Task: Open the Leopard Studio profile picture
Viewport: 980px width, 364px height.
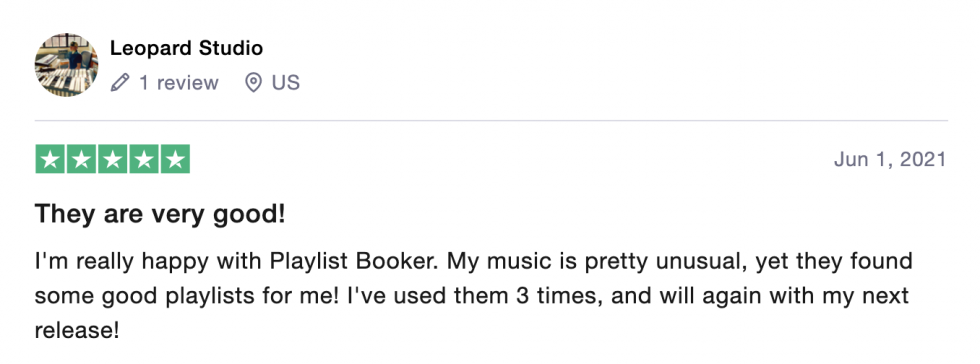Action: [66, 65]
